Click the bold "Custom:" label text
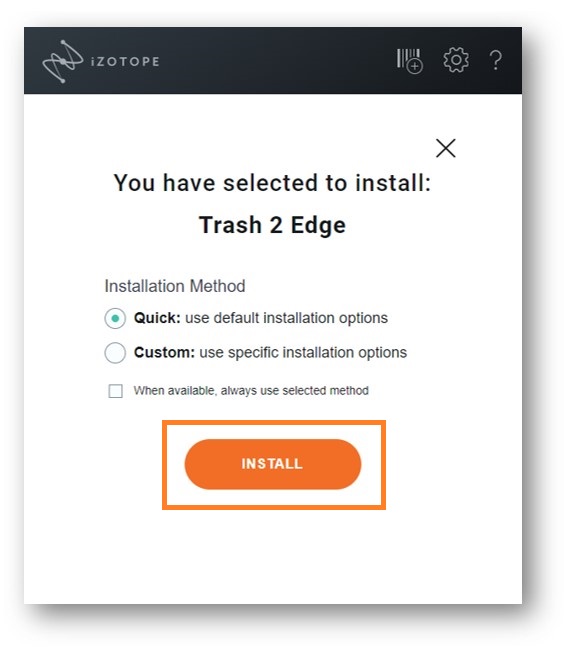Screen dimensions: 578x656 tap(164, 352)
